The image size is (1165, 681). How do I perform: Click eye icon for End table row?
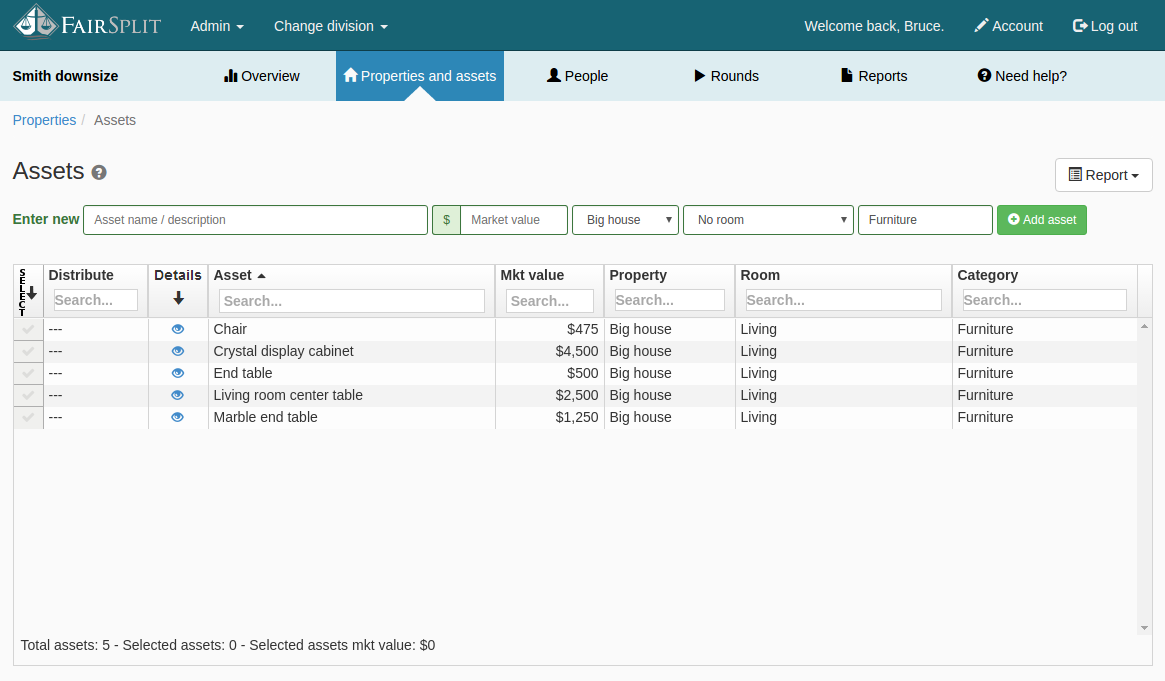tap(178, 373)
